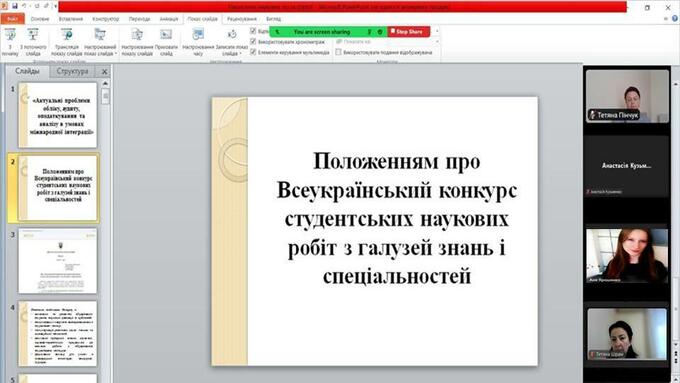Click the 'З поточного слайда' icon
The height and width of the screenshot is (383, 680).
(33, 35)
